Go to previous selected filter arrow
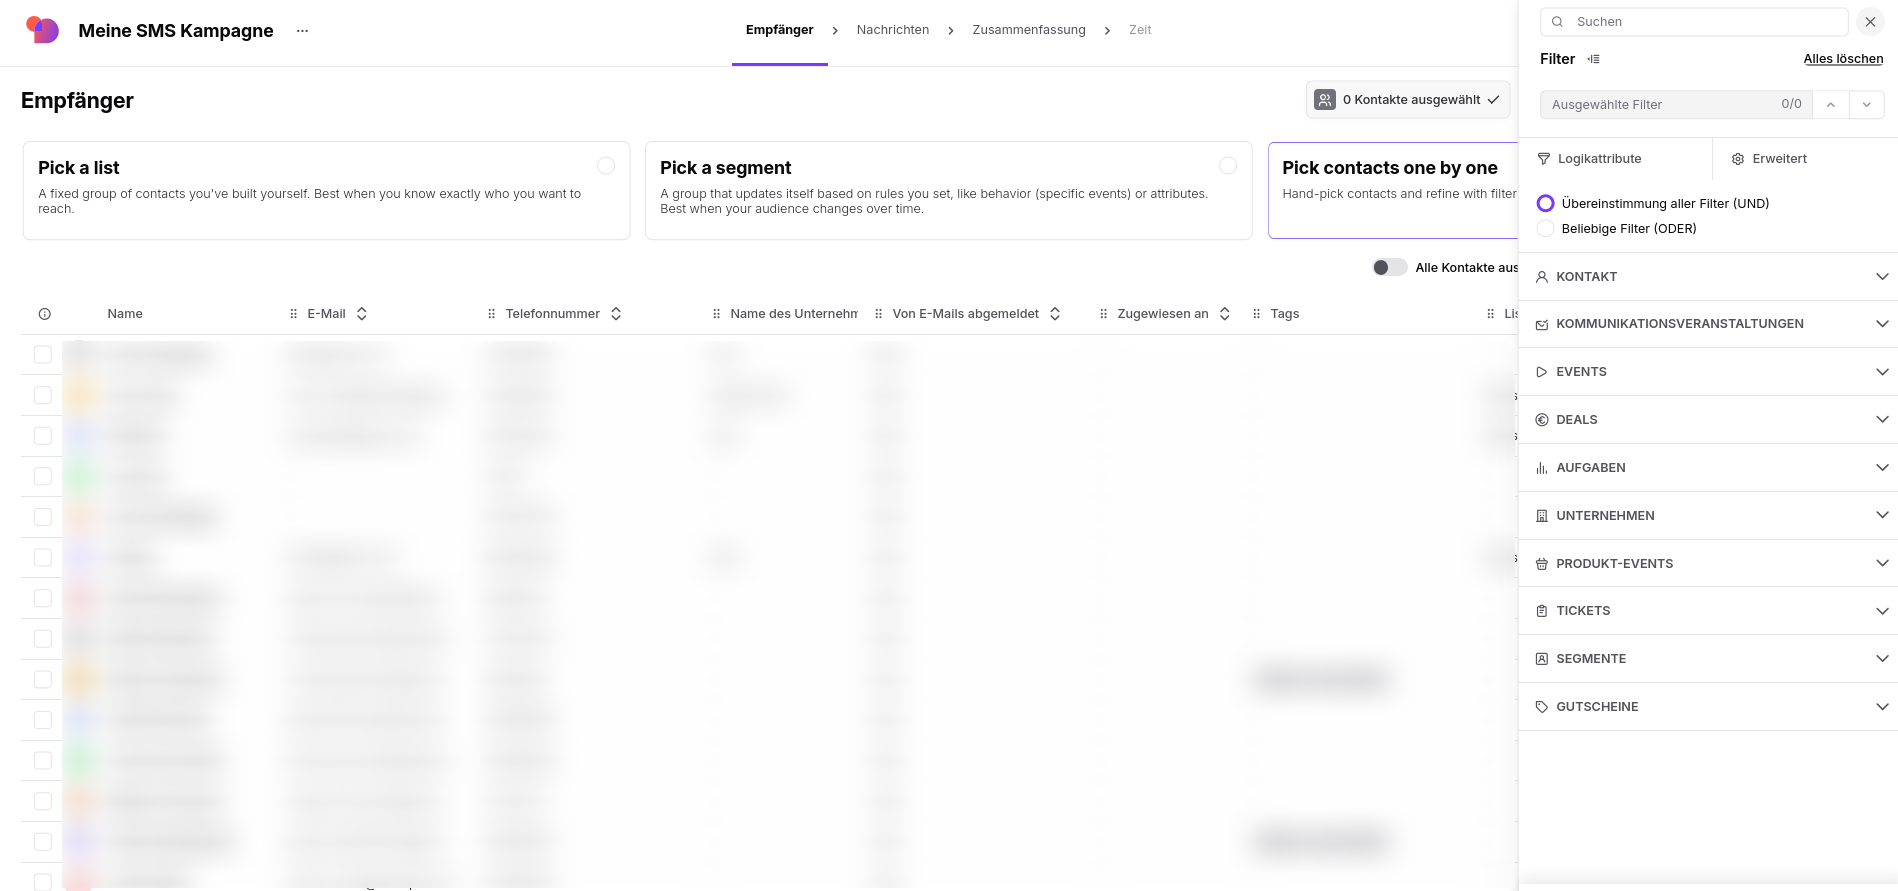Image resolution: width=1898 pixels, height=891 pixels. [x=1831, y=104]
